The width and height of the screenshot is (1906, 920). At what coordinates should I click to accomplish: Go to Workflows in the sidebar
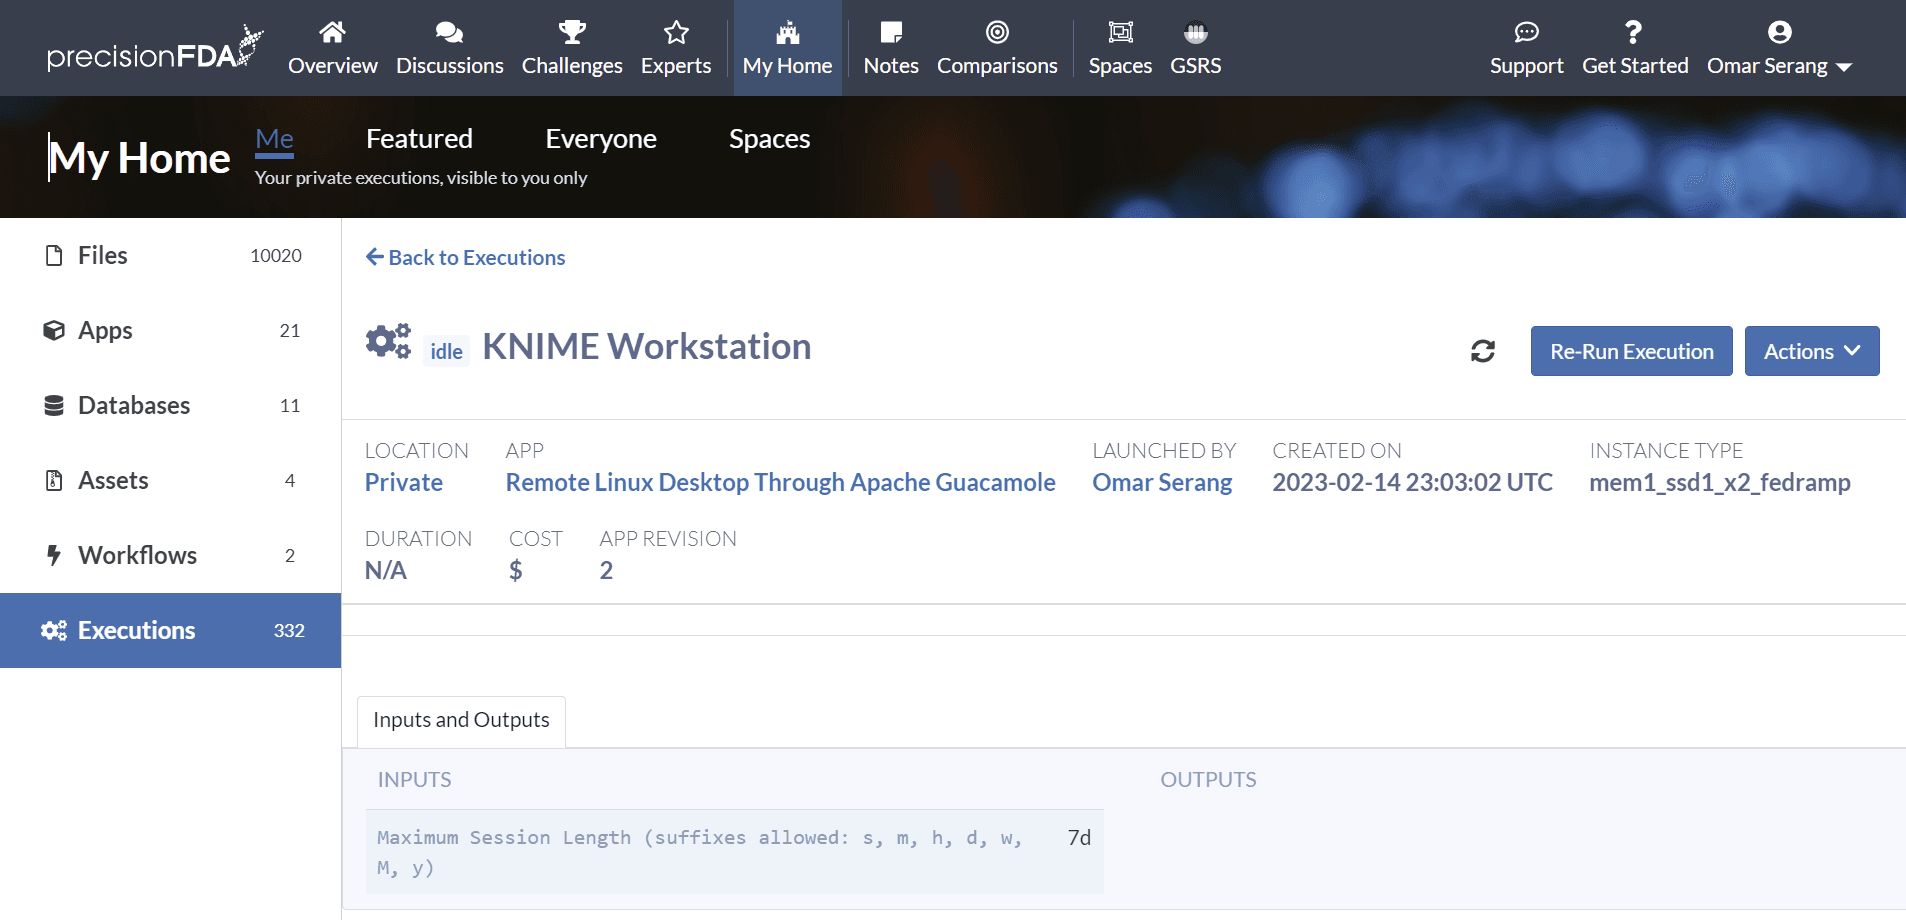pos(137,555)
